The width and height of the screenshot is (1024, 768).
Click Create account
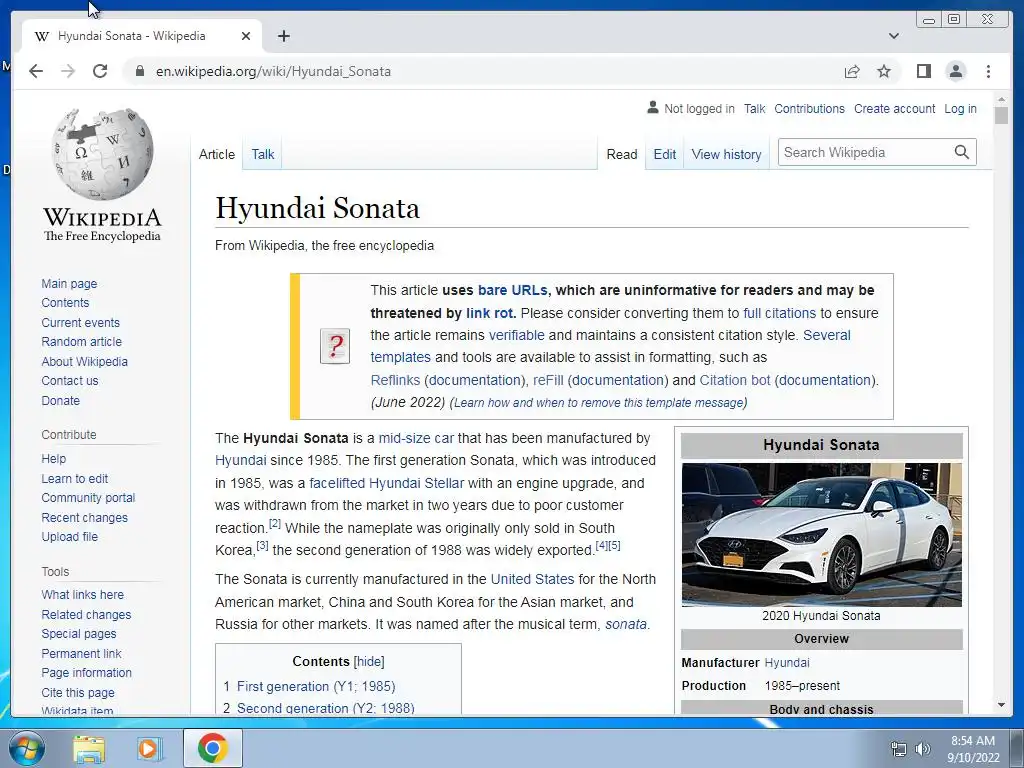(894, 108)
